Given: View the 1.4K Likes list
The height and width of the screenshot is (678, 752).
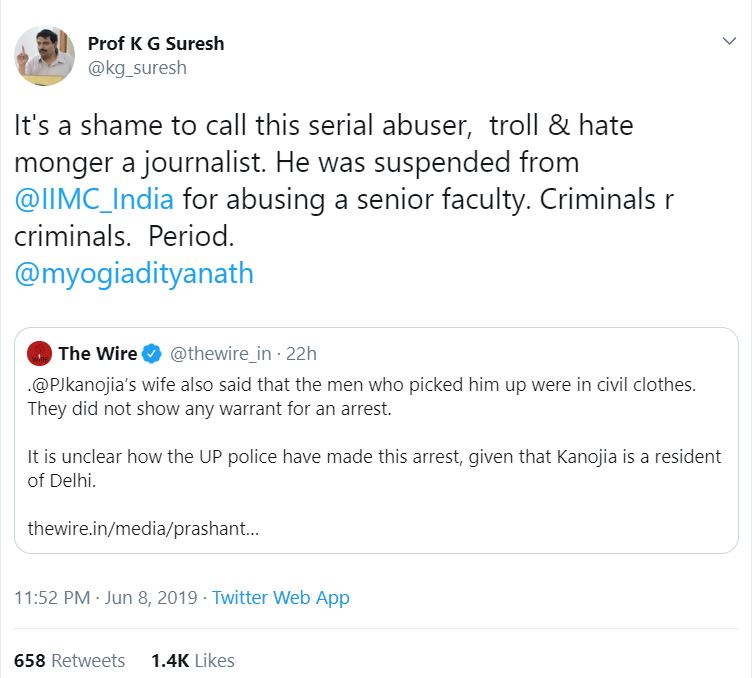Looking at the screenshot, I should click(x=192, y=661).
